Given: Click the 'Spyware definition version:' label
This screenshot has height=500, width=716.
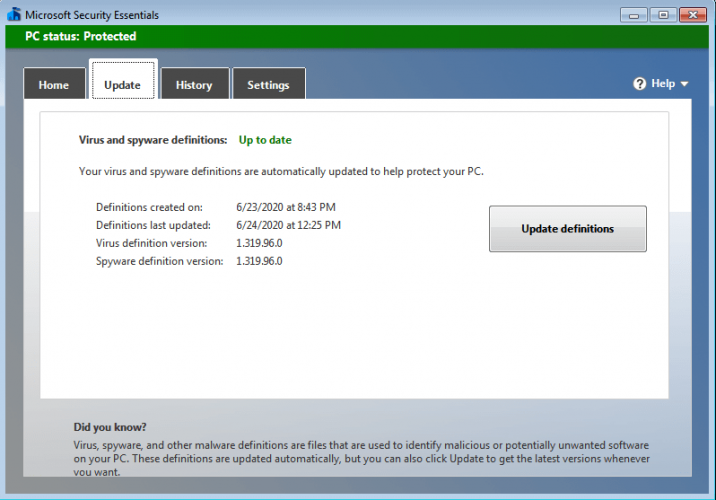Looking at the screenshot, I should point(160,261).
